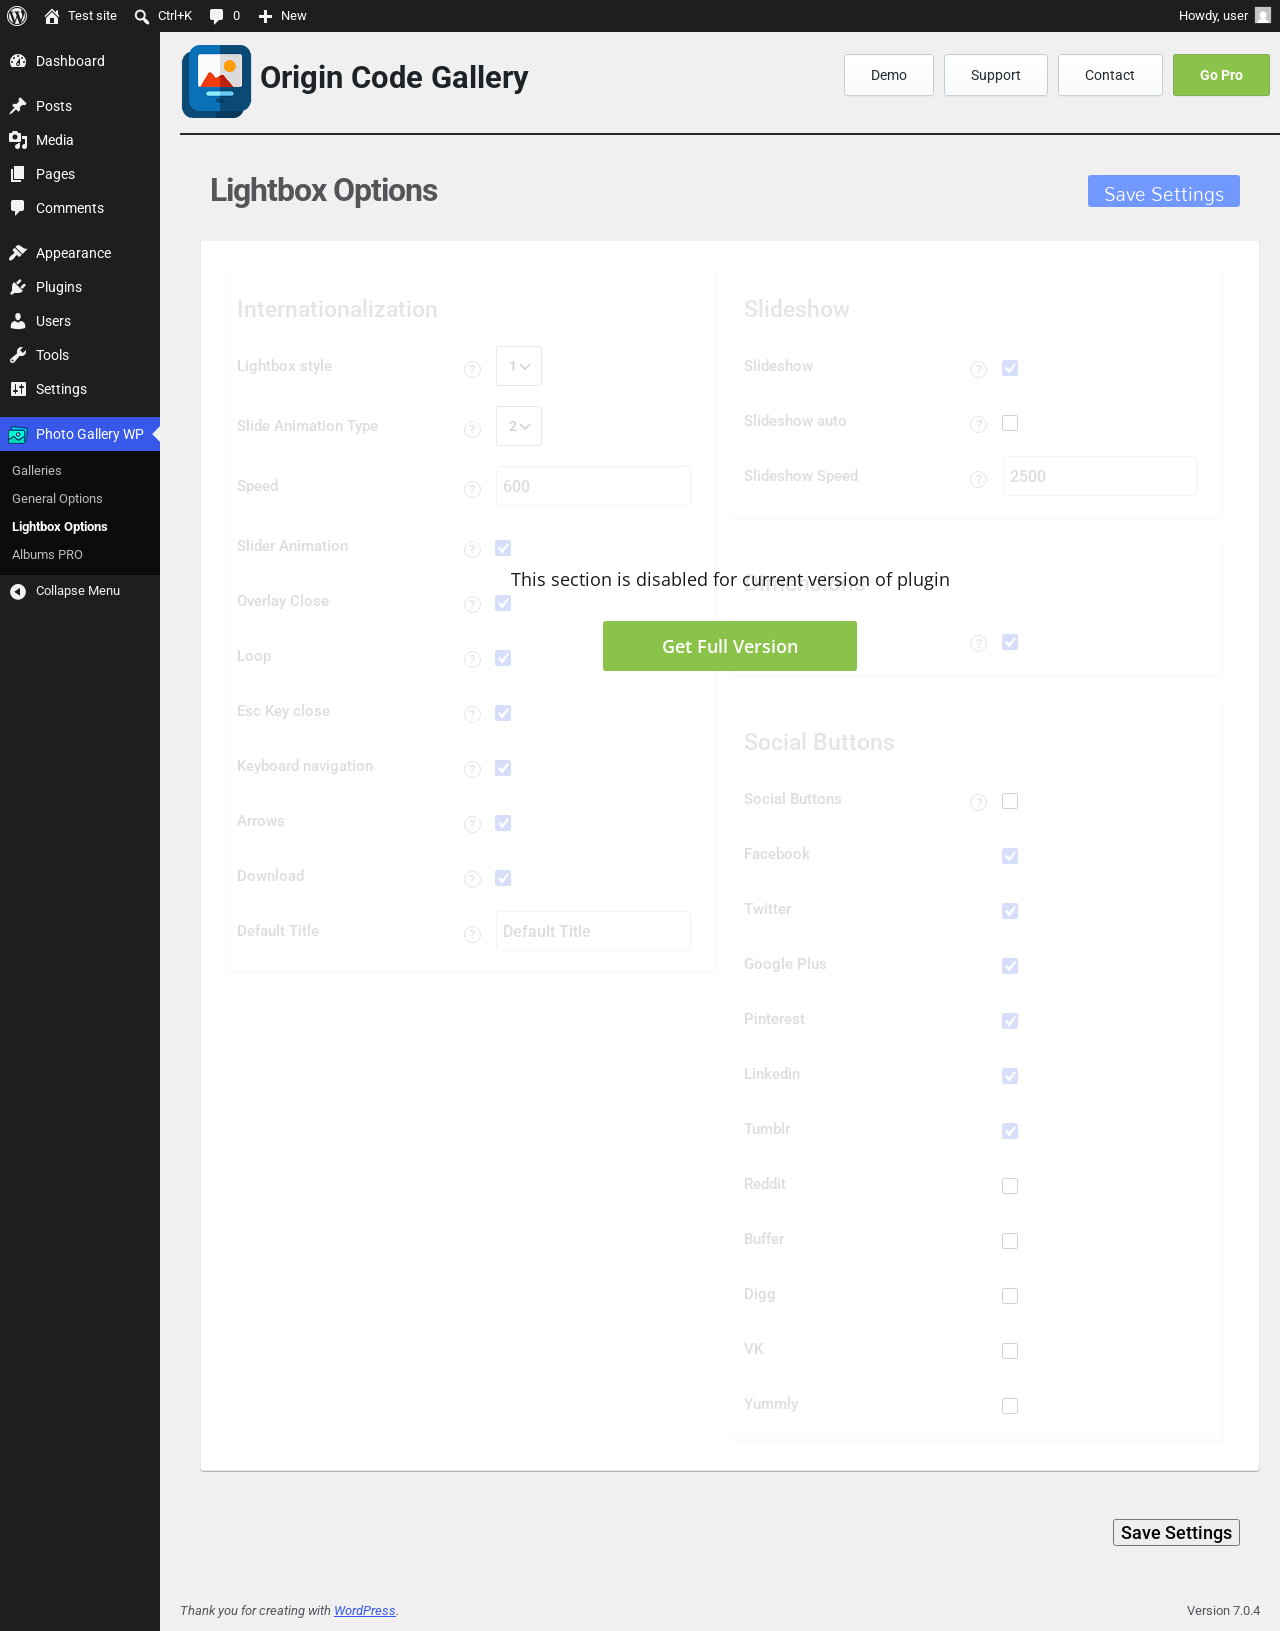
Task: Enable the Reddit checkbox
Action: [1010, 1186]
